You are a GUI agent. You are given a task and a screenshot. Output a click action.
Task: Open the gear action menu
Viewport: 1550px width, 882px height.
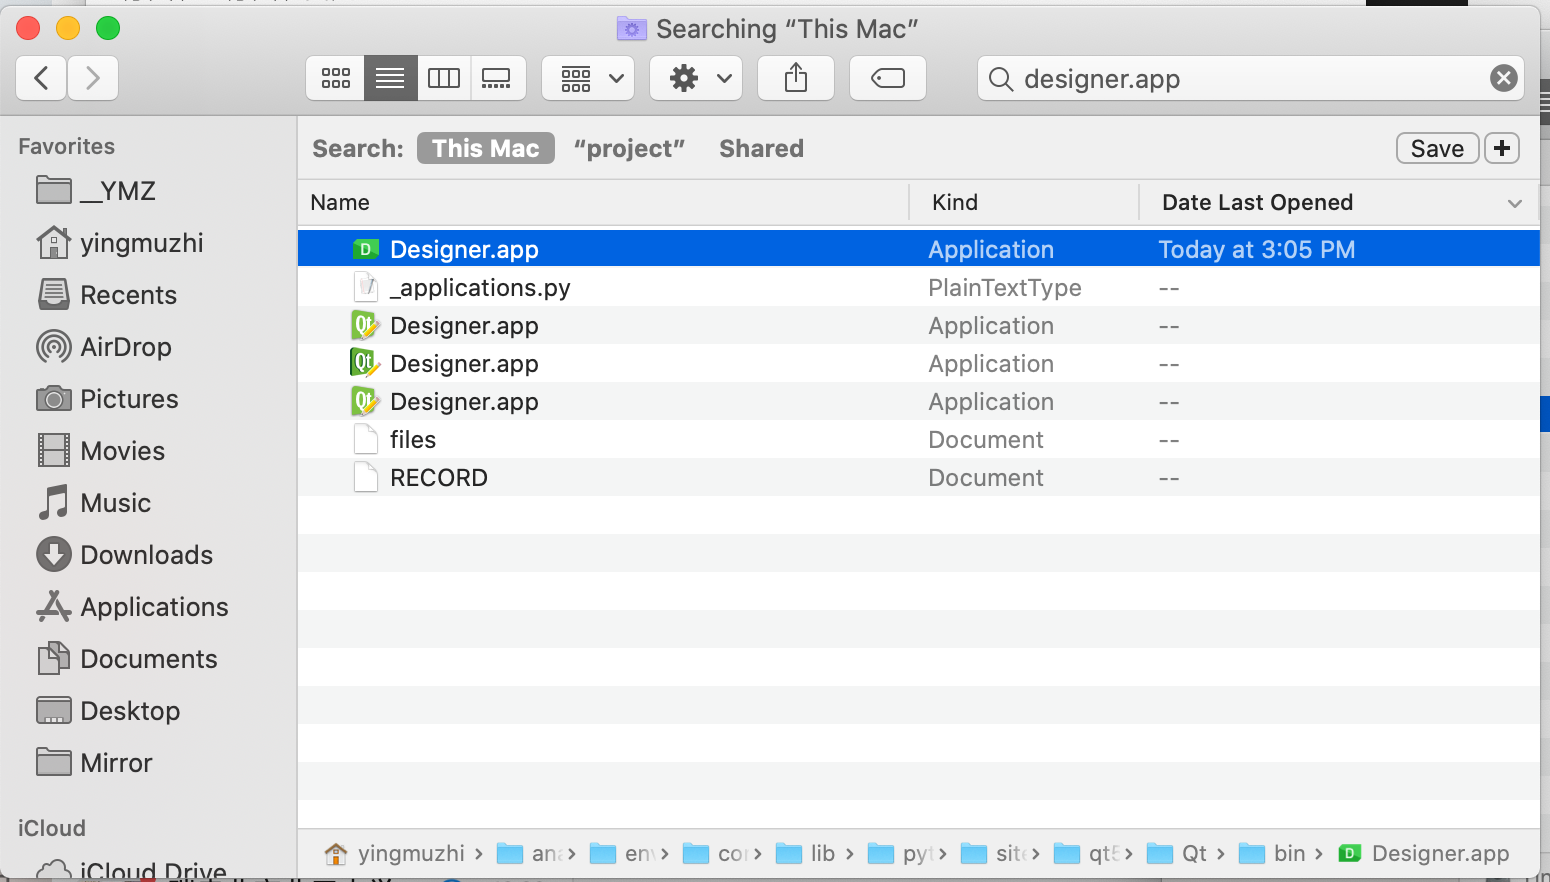point(696,78)
